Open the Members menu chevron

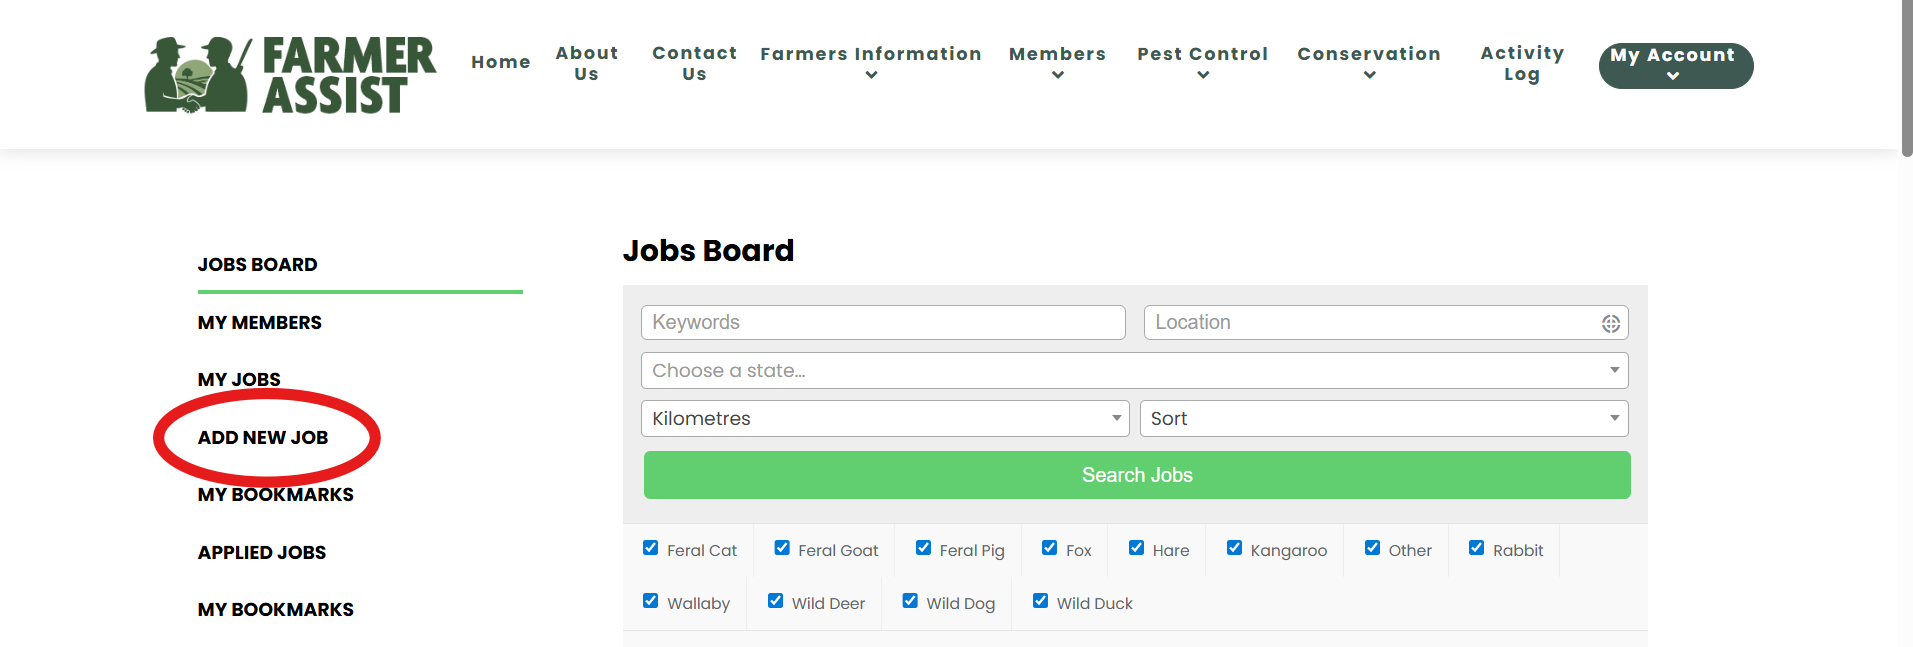click(1057, 75)
